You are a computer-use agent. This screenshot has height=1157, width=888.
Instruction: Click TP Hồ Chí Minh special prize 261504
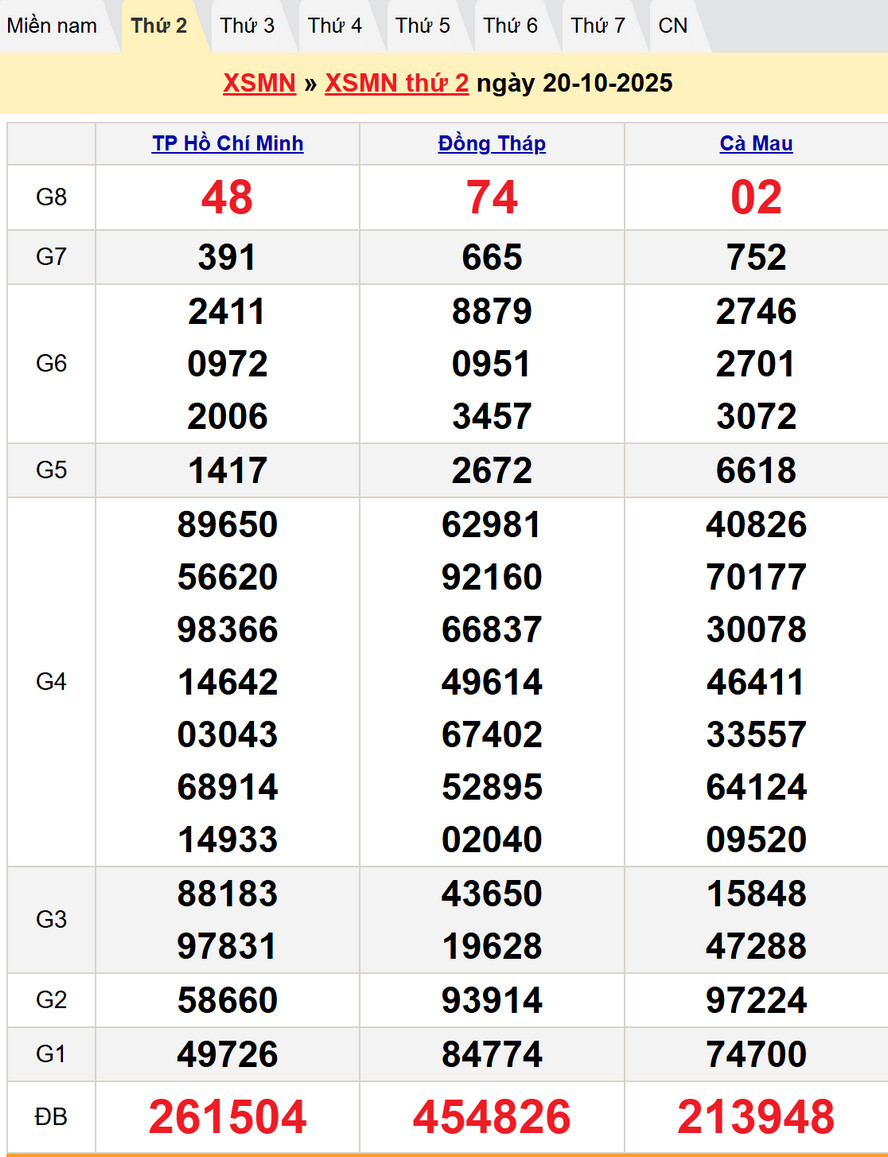pyautogui.click(x=227, y=1117)
